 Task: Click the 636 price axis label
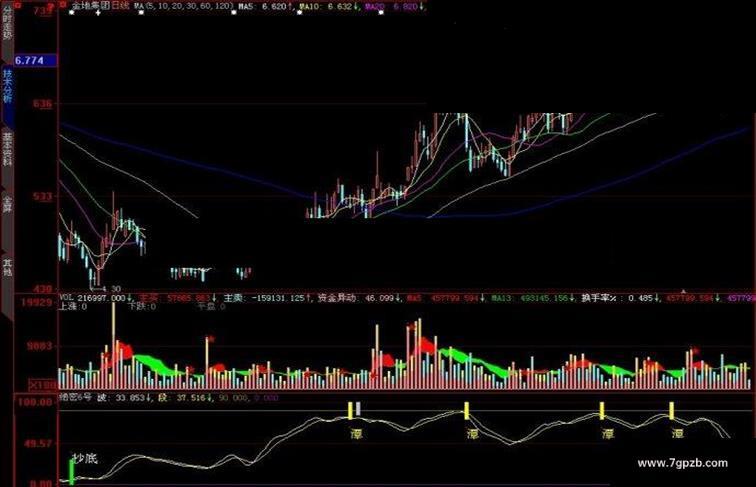pyautogui.click(x=42, y=104)
